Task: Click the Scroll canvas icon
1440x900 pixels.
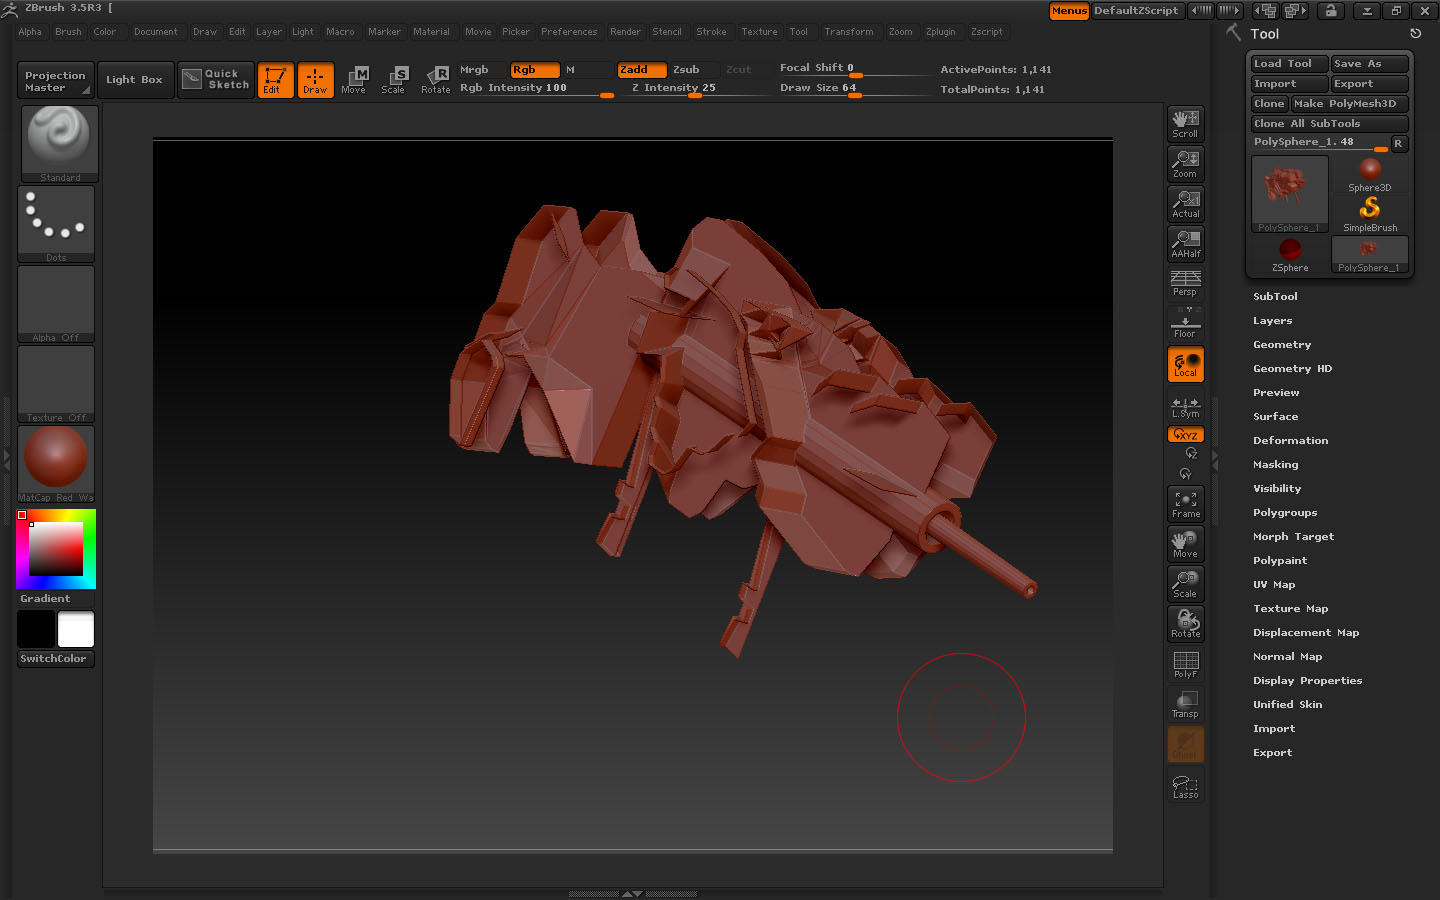Action: point(1185,124)
